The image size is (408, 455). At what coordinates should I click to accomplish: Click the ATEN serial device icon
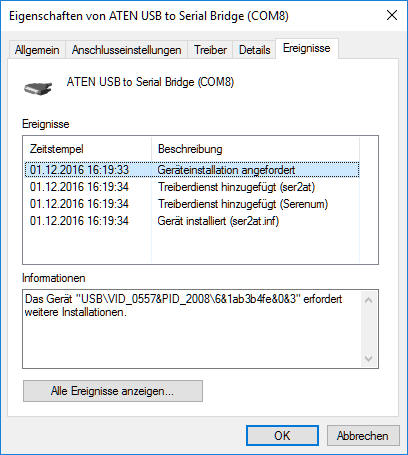click(x=38, y=88)
